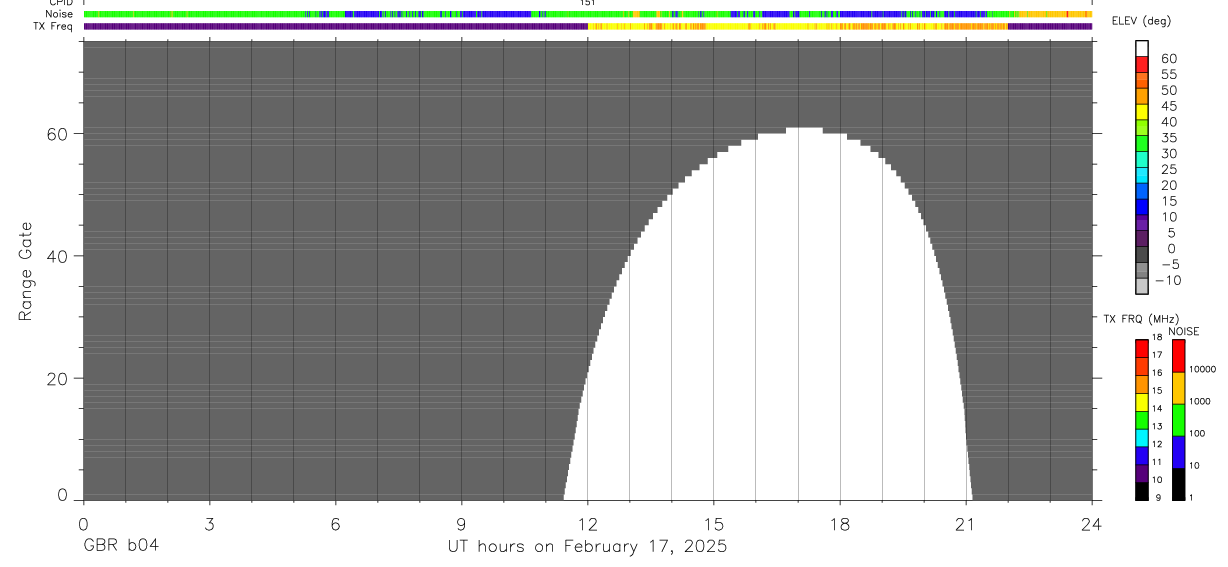Click the purple 5–10 degree elevation swatch
The height and width of the screenshot is (567, 1228).
coord(1142,224)
